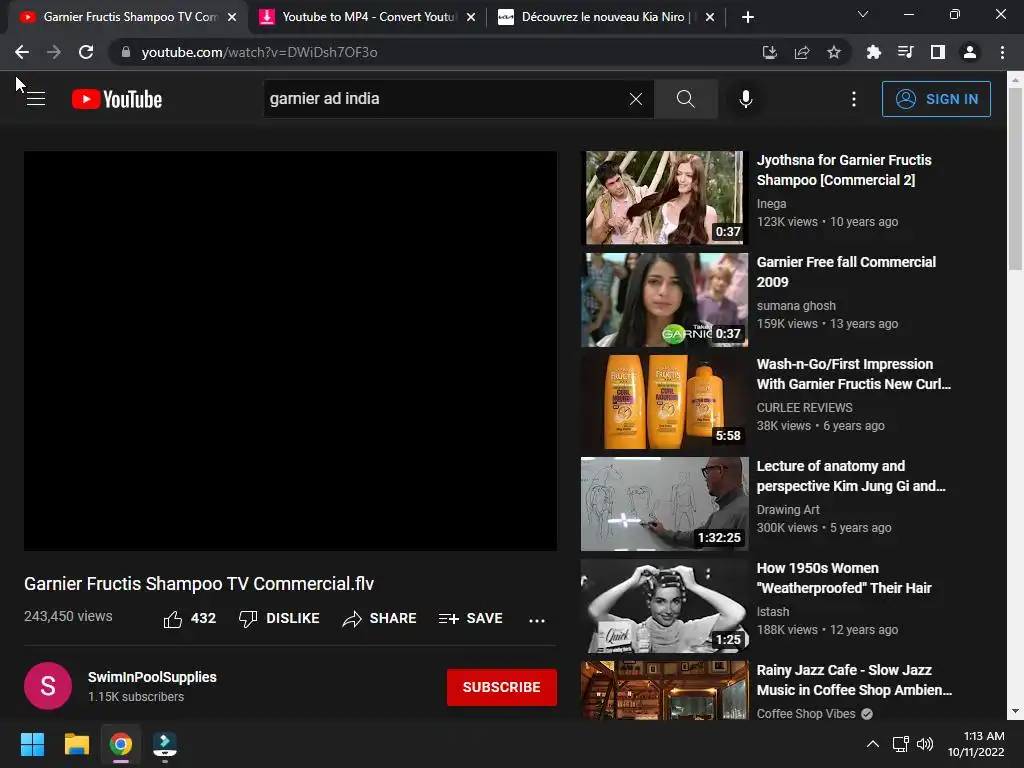Screen dimensions: 1024x768
Task: Click SAVE to playlist button
Action: (x=471, y=618)
